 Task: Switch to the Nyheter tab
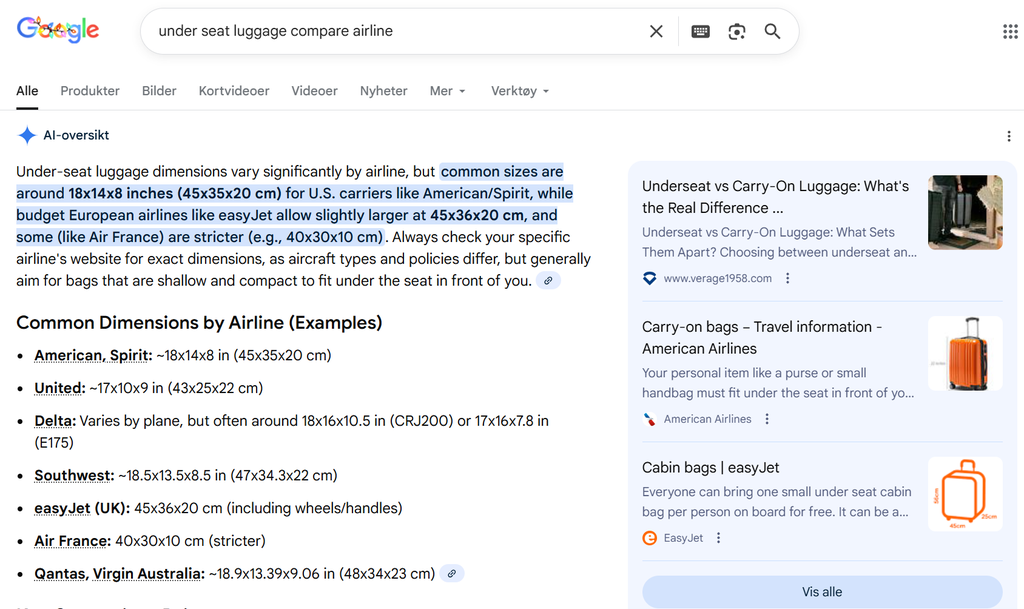[x=383, y=91]
